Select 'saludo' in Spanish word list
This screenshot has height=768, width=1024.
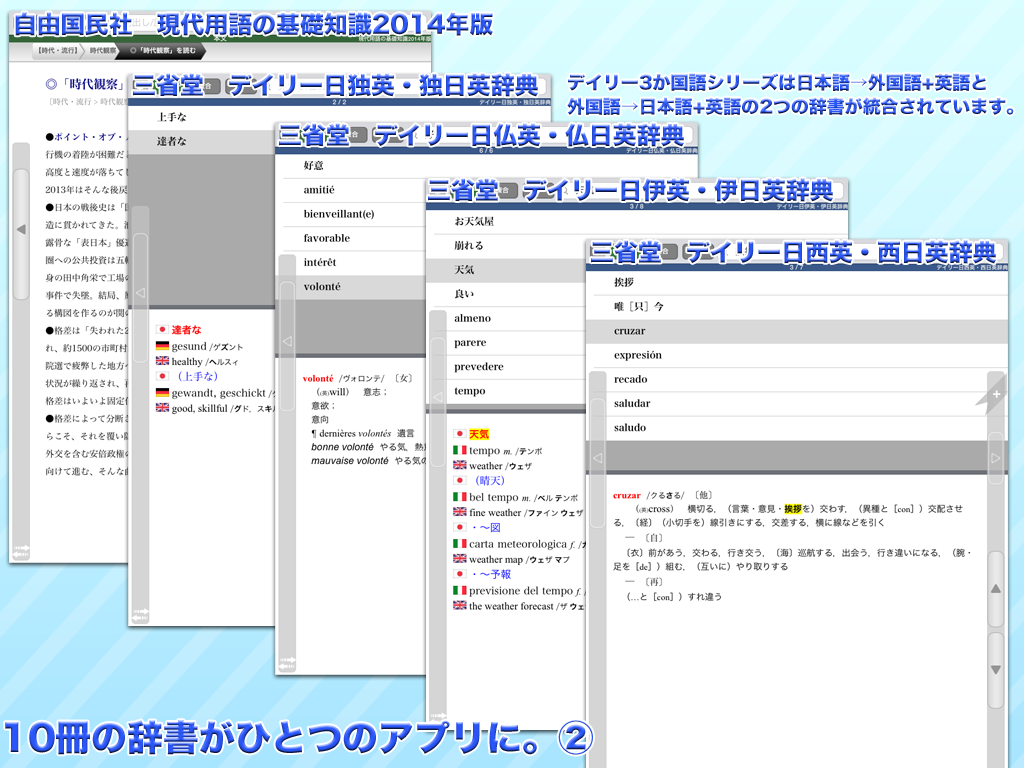point(797,428)
